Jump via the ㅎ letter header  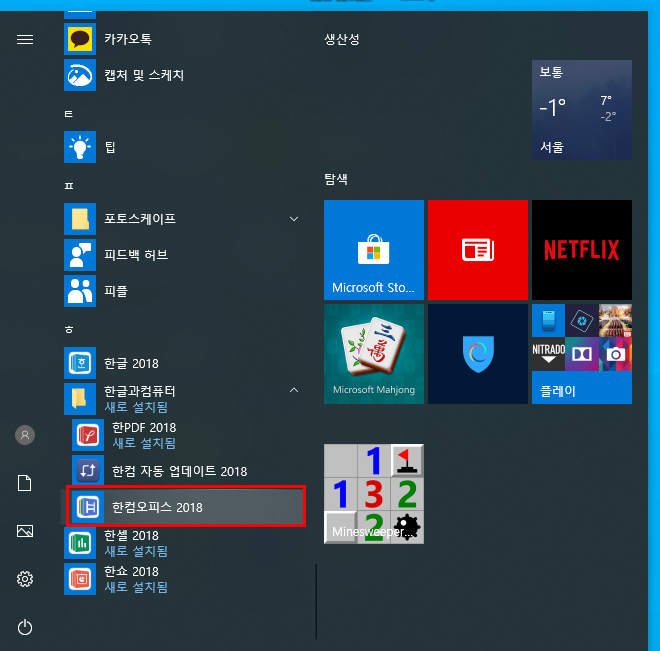(x=69, y=329)
